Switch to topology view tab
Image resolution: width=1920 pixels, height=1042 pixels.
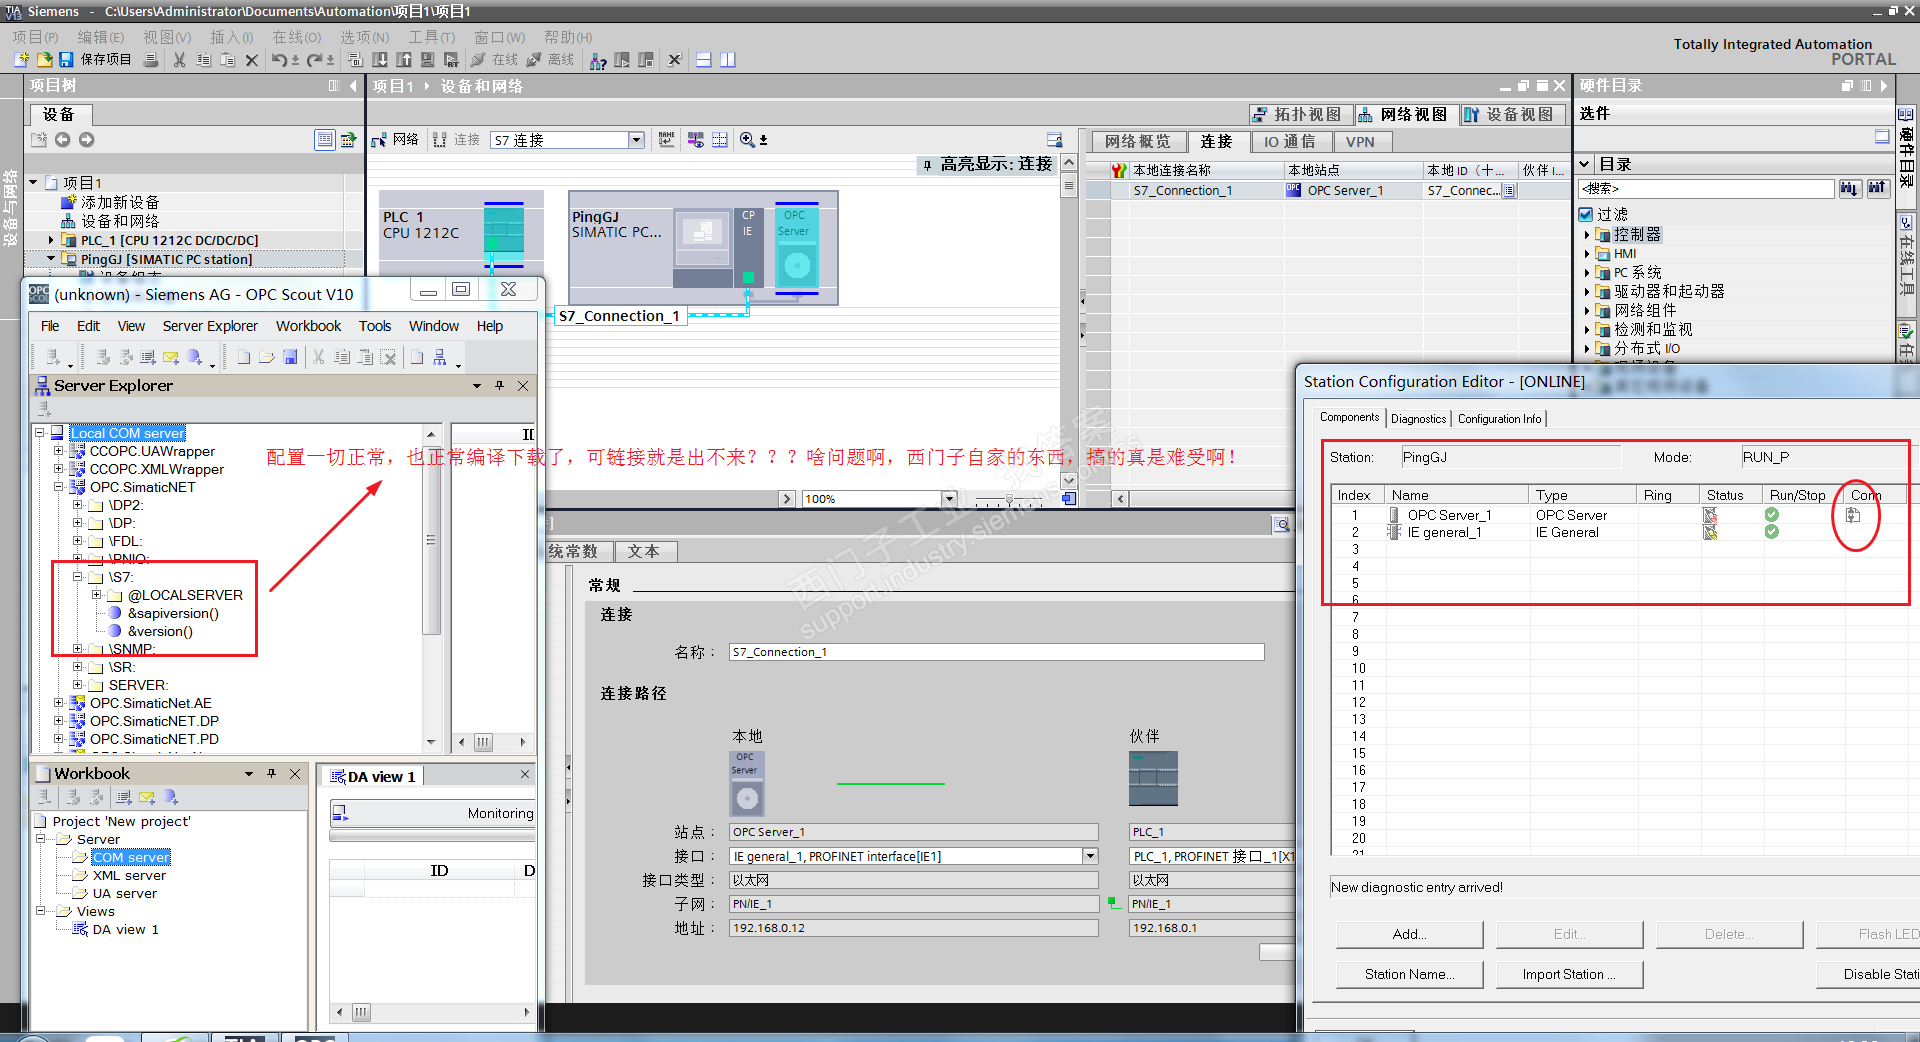tap(1301, 115)
